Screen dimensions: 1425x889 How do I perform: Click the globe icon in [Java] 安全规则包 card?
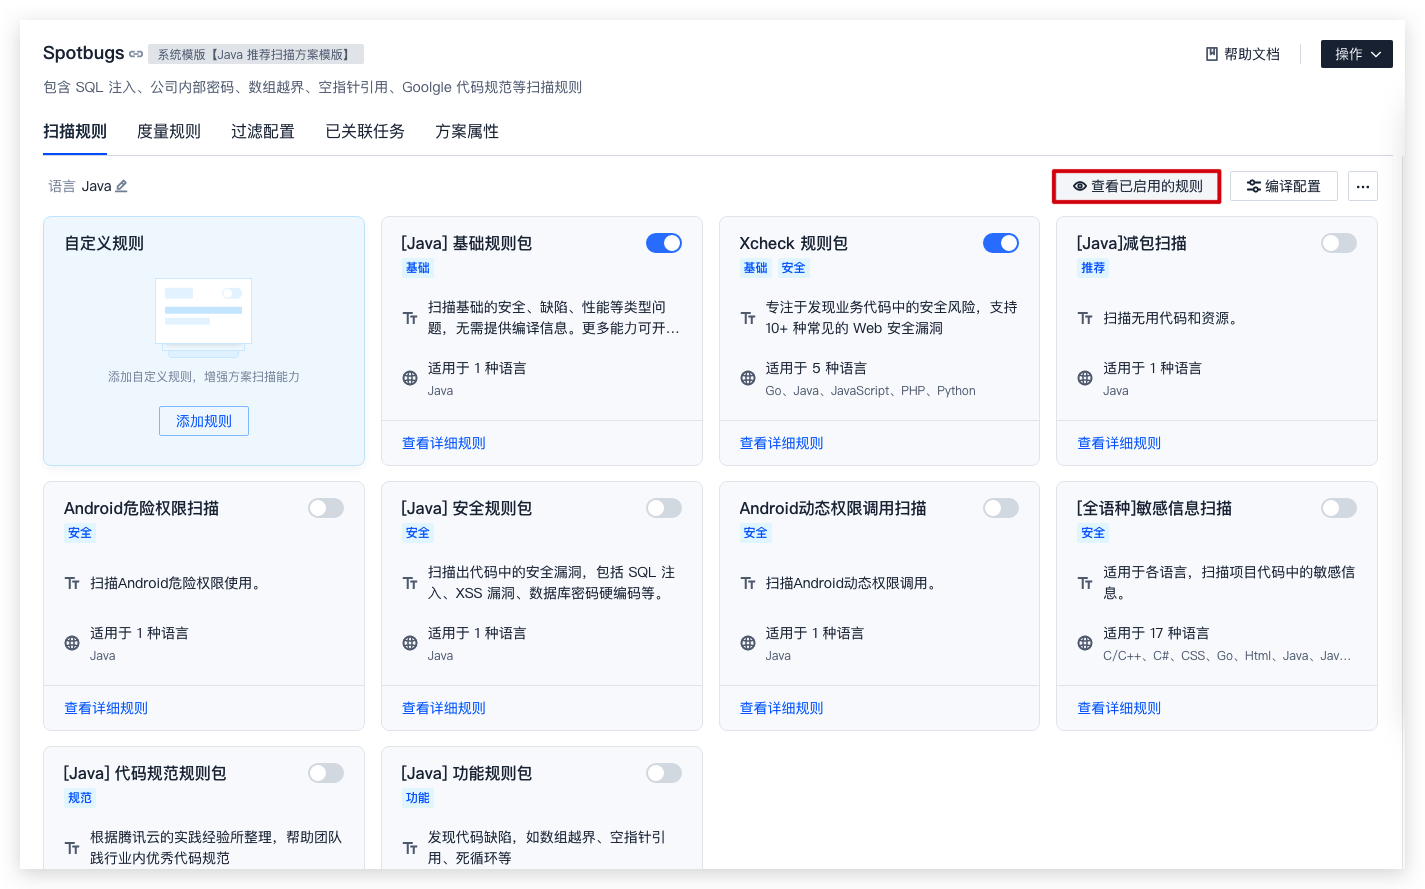point(410,643)
